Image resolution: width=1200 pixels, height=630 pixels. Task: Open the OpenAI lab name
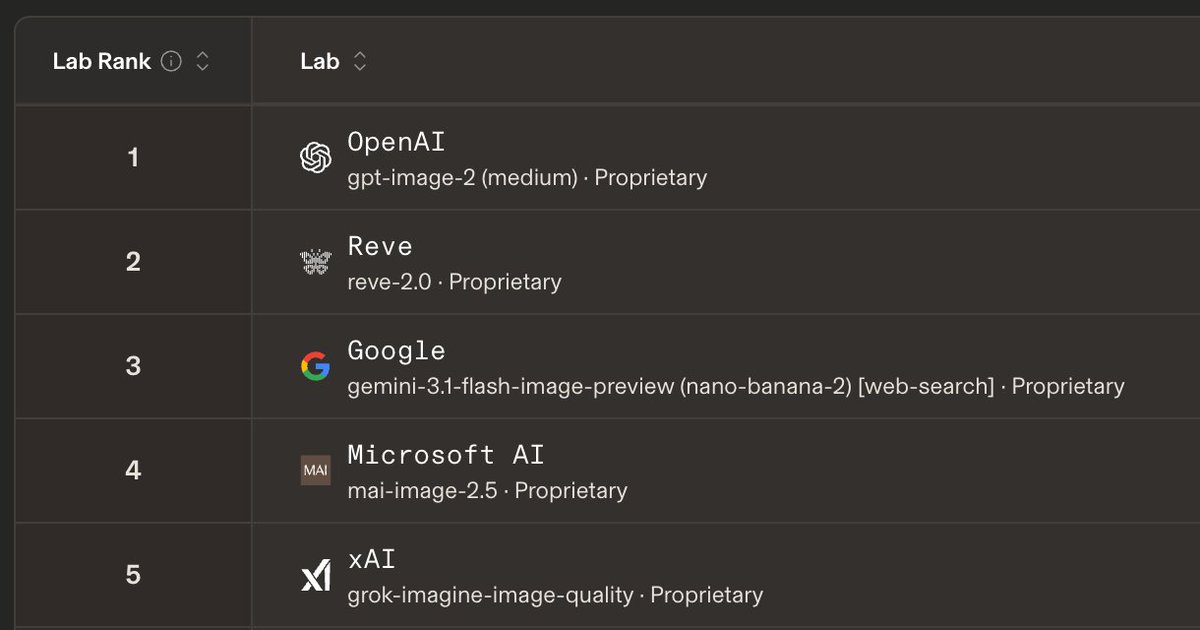point(396,142)
